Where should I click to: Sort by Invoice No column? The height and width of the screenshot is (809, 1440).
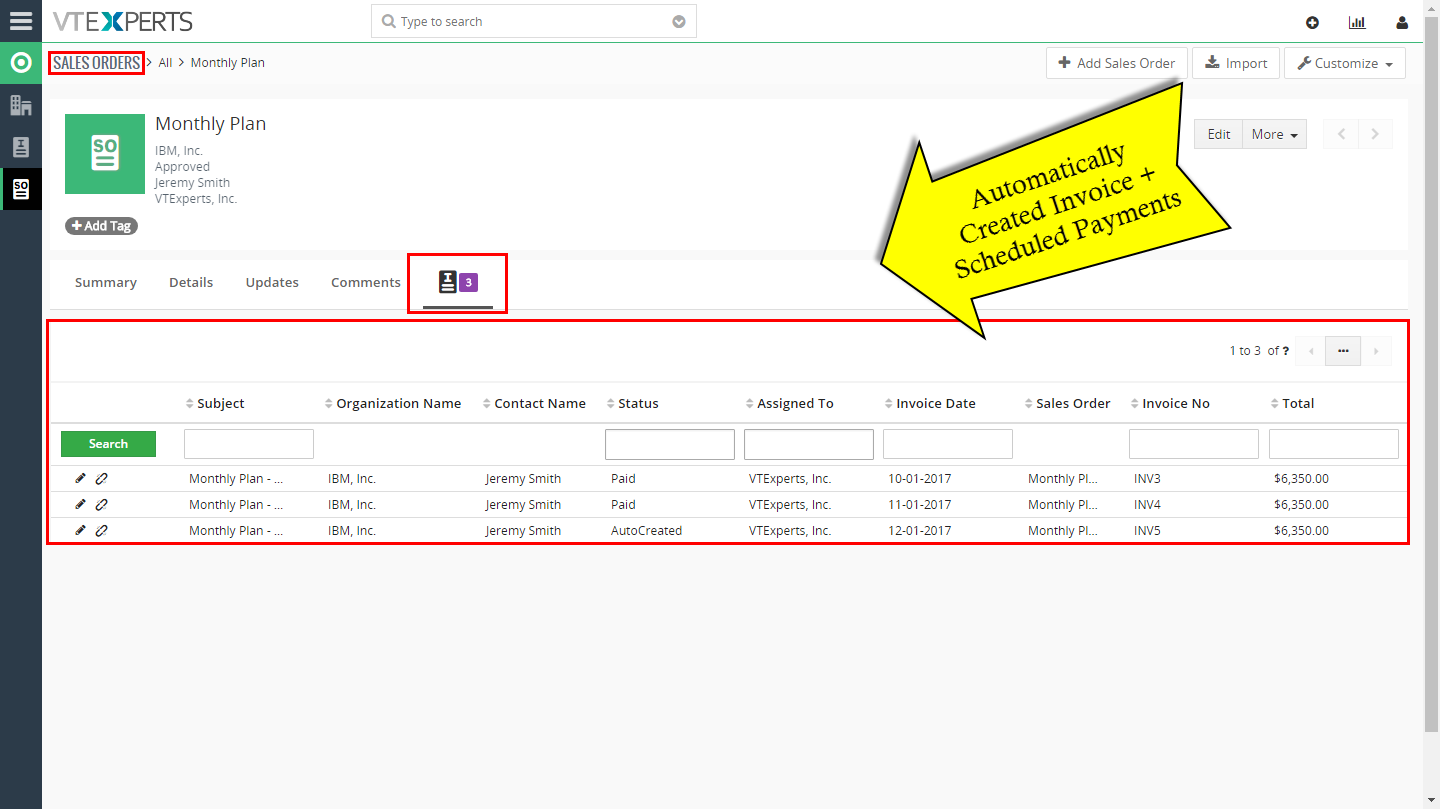(1170, 403)
